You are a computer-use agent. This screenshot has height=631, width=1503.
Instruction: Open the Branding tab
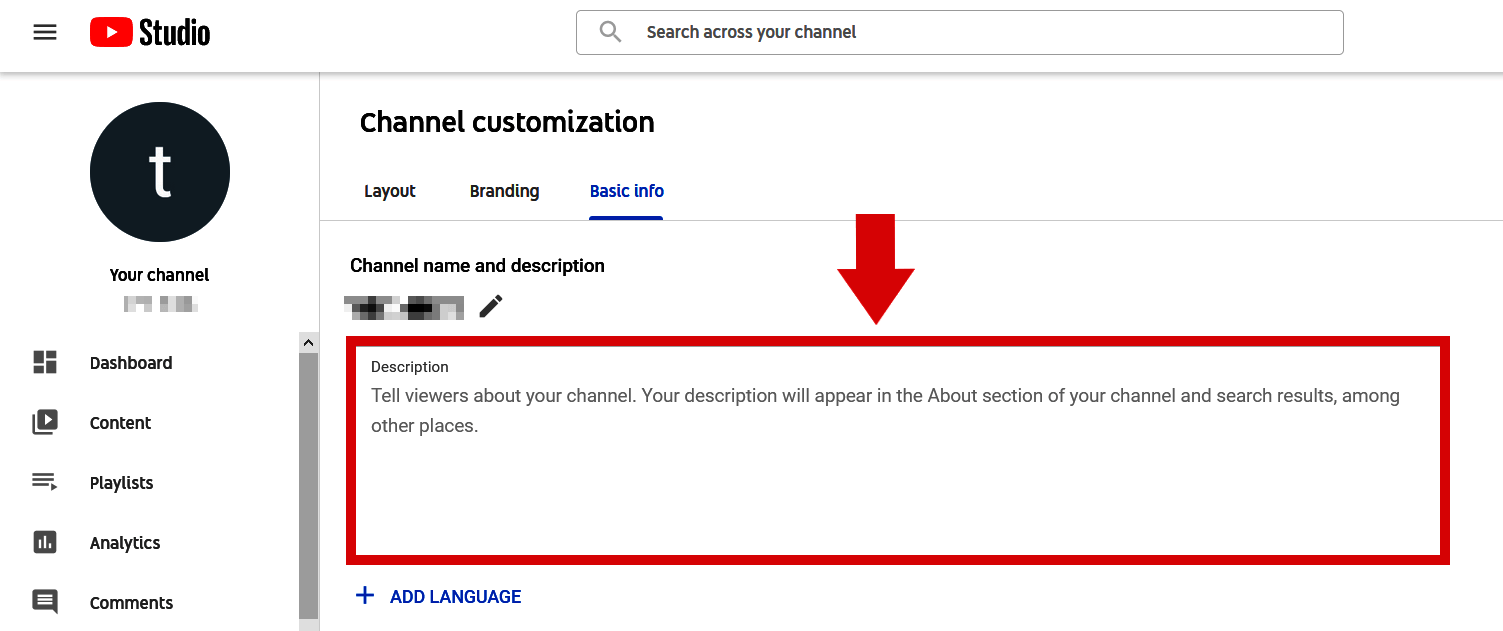[504, 191]
